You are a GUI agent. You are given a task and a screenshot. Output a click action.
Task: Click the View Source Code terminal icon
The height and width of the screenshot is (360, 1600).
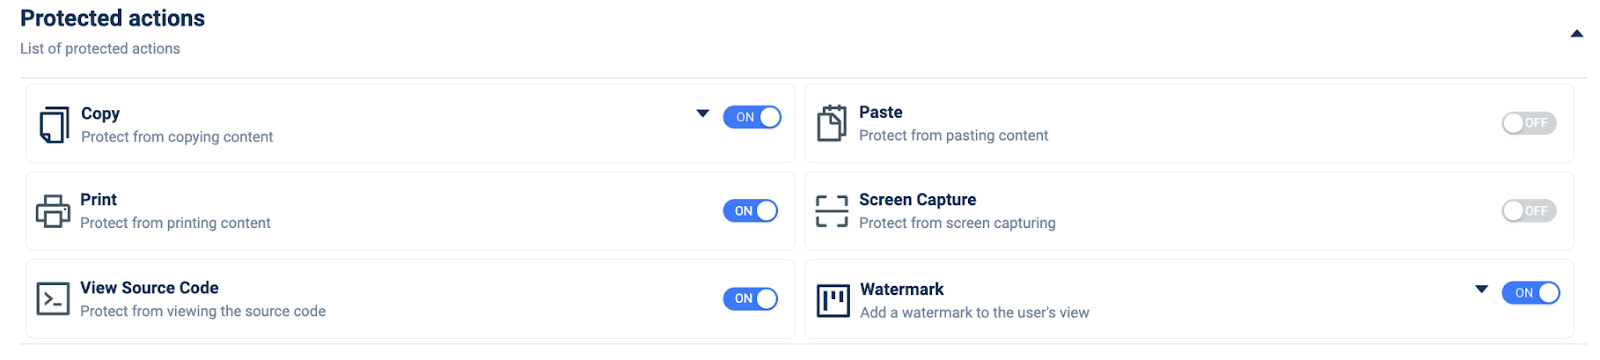[x=53, y=299]
